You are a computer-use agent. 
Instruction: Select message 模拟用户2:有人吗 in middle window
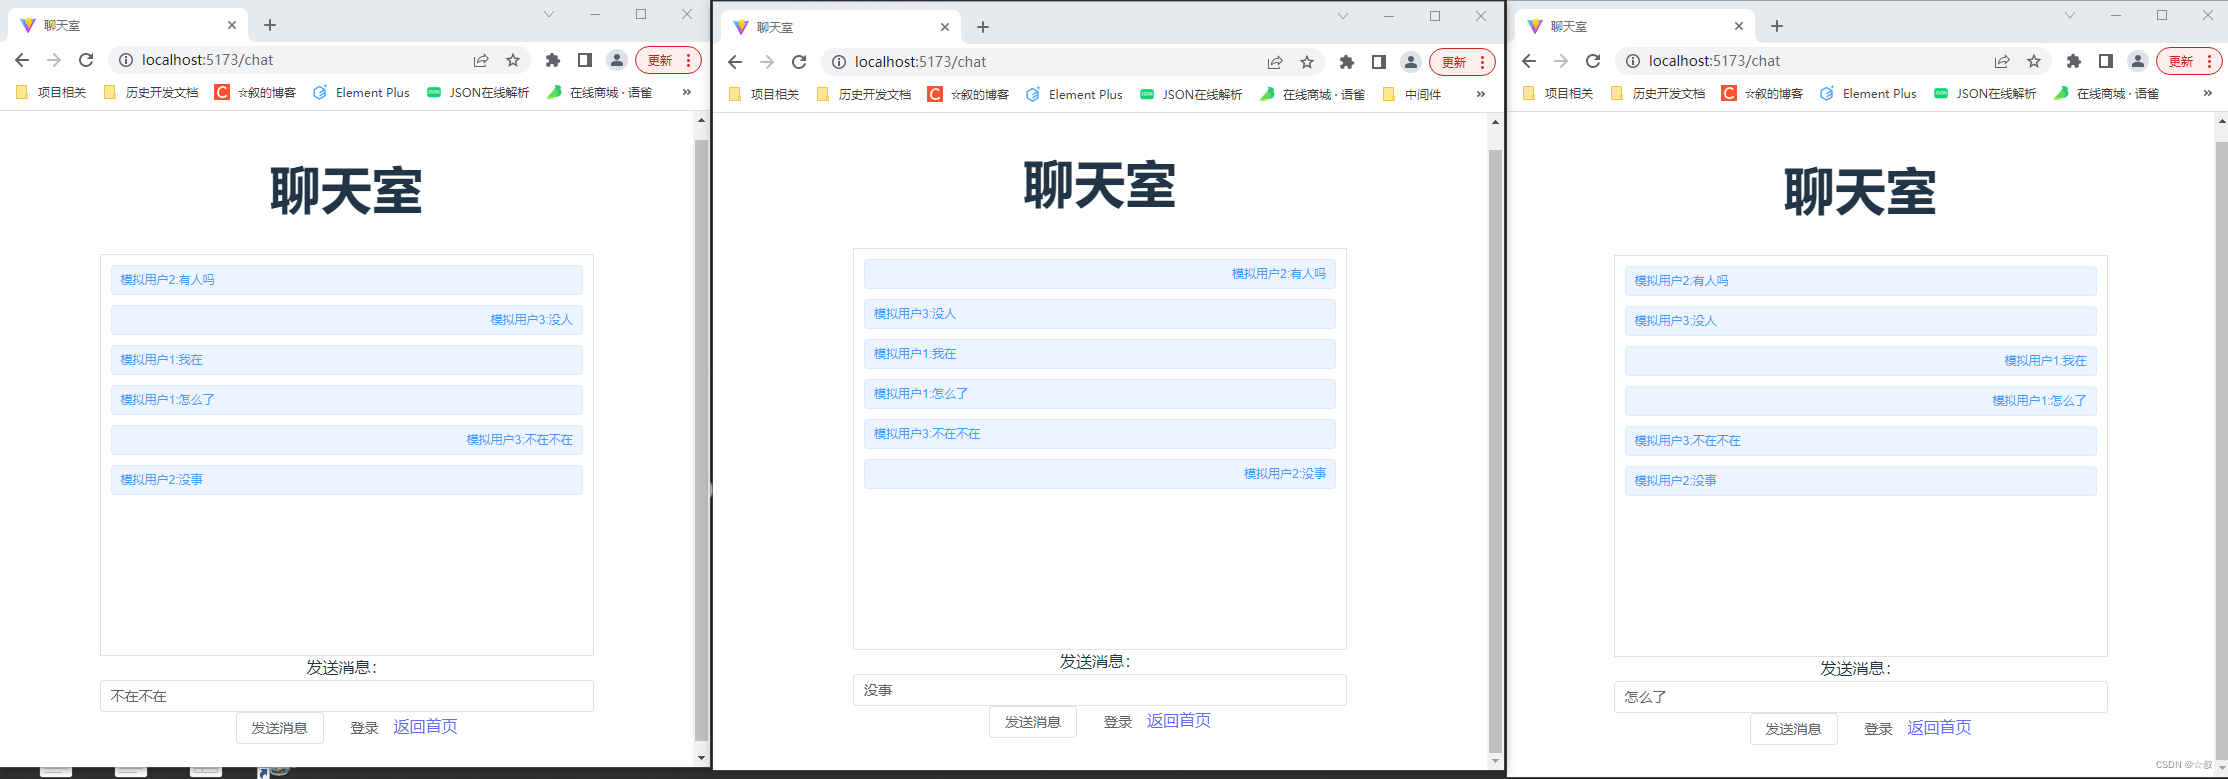[1100, 274]
